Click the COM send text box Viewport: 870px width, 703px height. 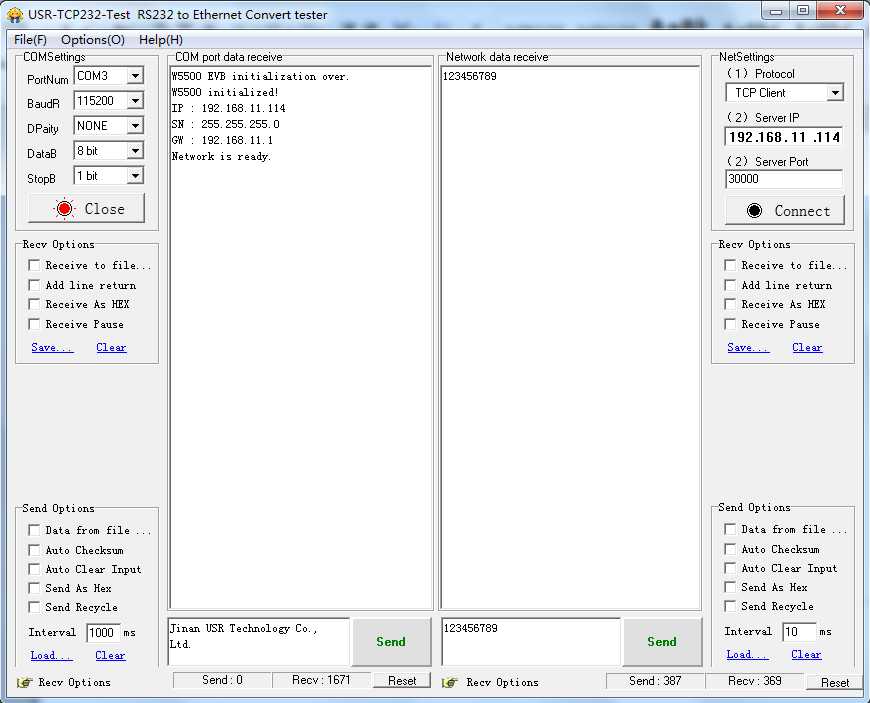coord(259,641)
